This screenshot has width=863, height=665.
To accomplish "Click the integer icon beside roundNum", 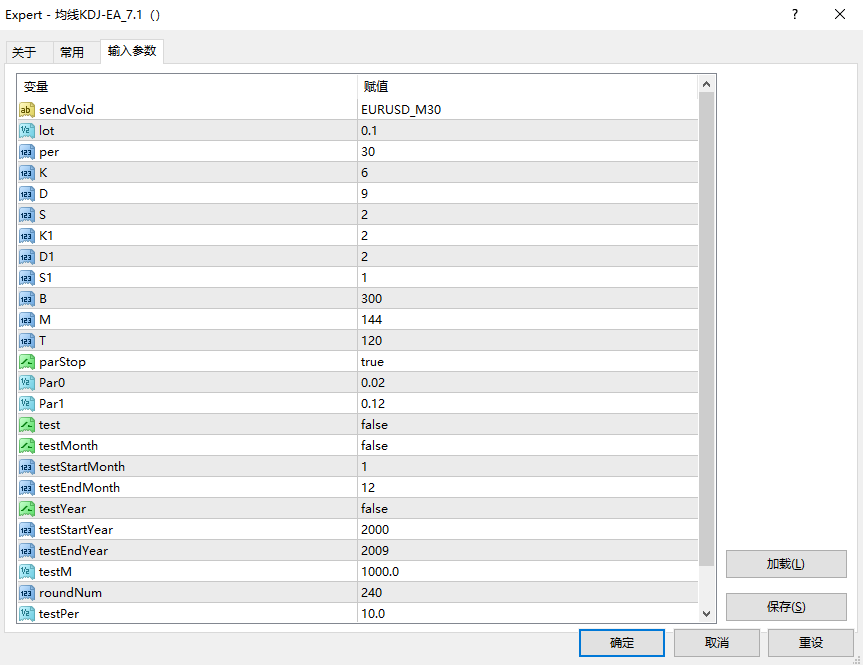I will tap(26, 593).
